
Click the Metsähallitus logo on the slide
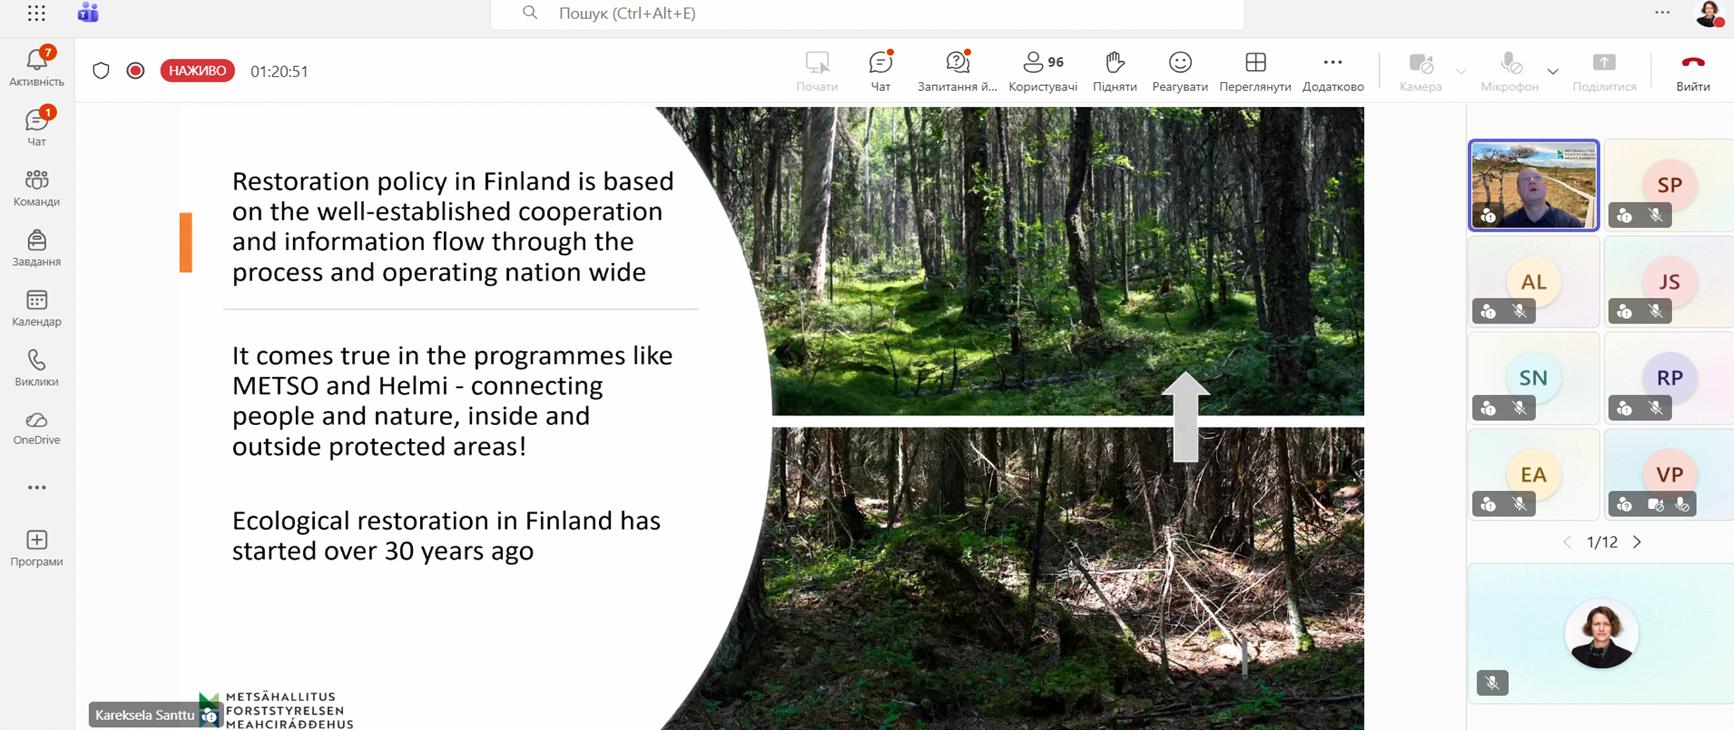(x=276, y=710)
